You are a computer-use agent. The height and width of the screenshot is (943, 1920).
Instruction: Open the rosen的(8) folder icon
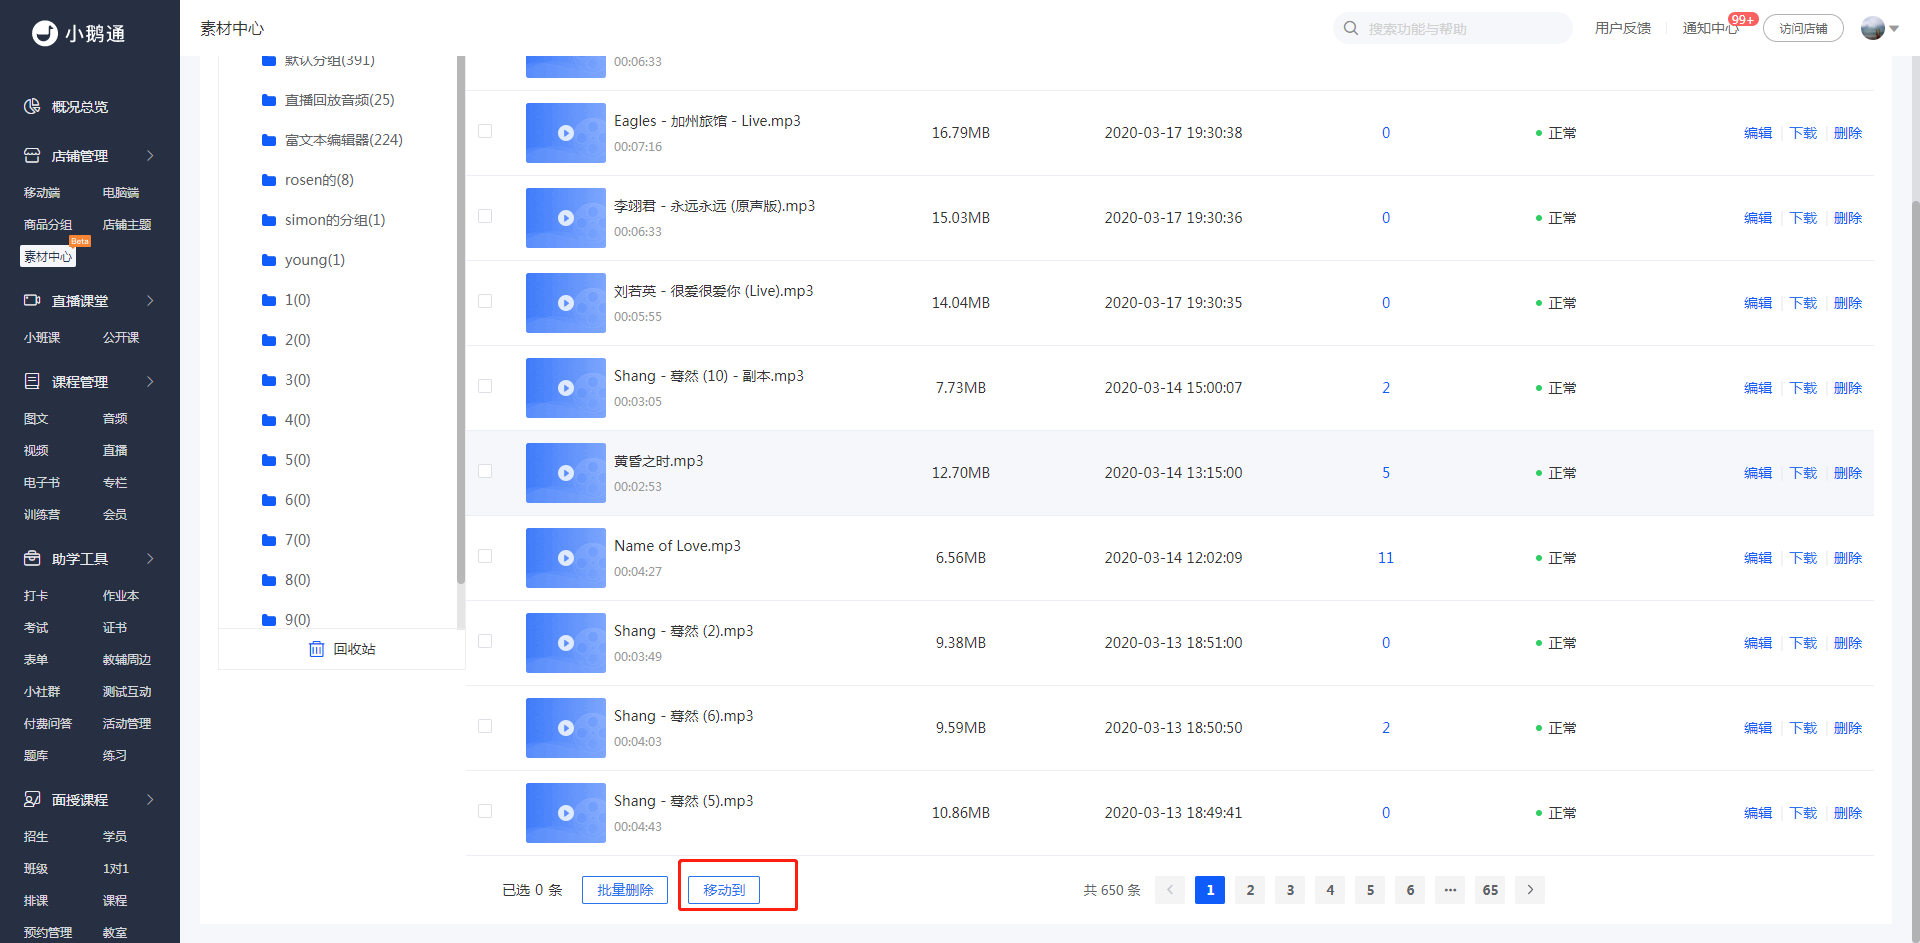click(269, 180)
